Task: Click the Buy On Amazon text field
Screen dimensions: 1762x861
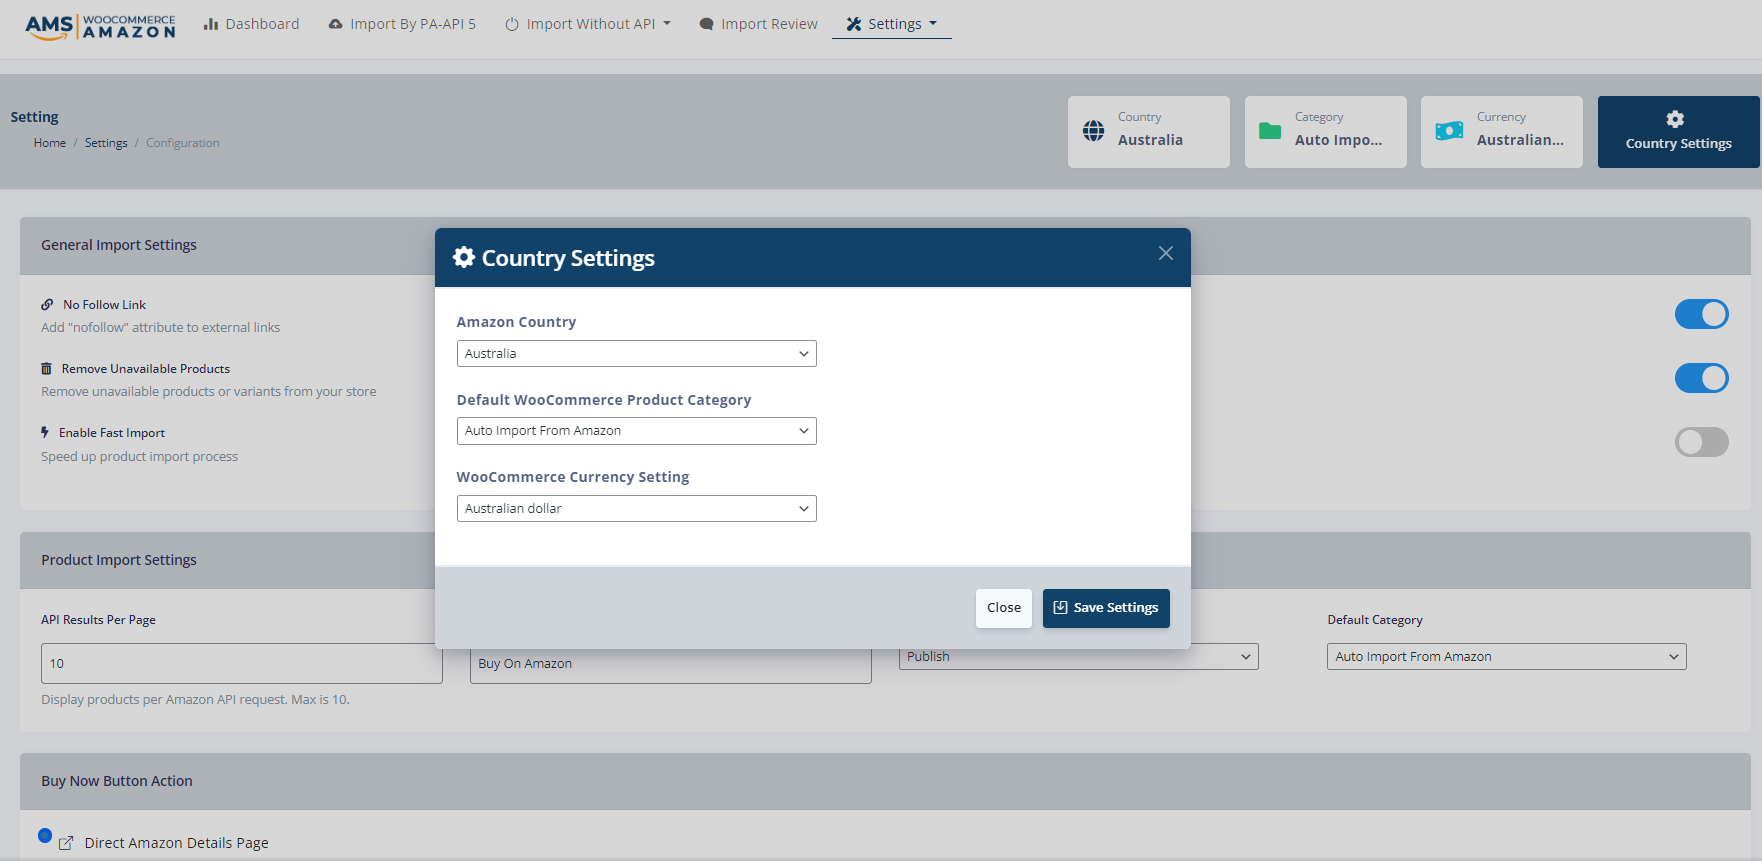Action: (671, 664)
